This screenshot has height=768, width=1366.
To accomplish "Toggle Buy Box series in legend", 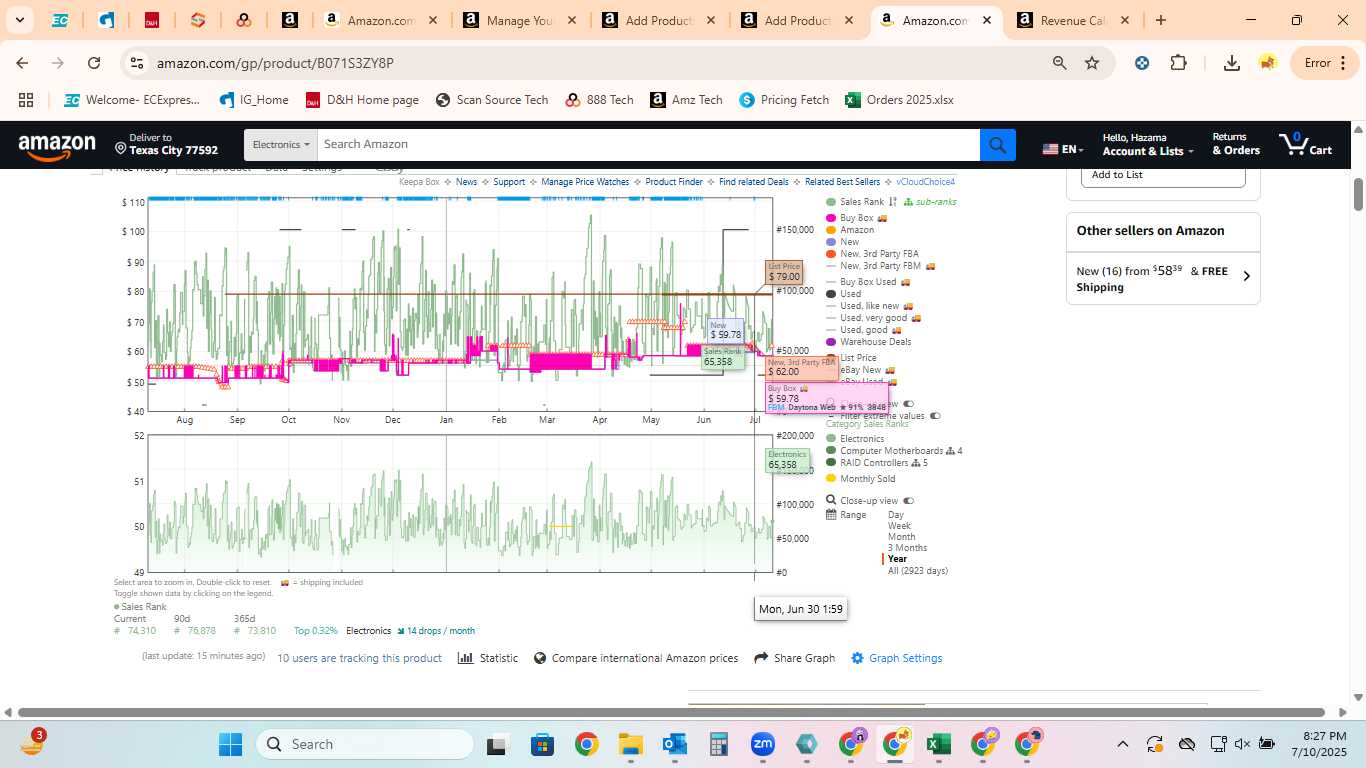I will [x=856, y=218].
